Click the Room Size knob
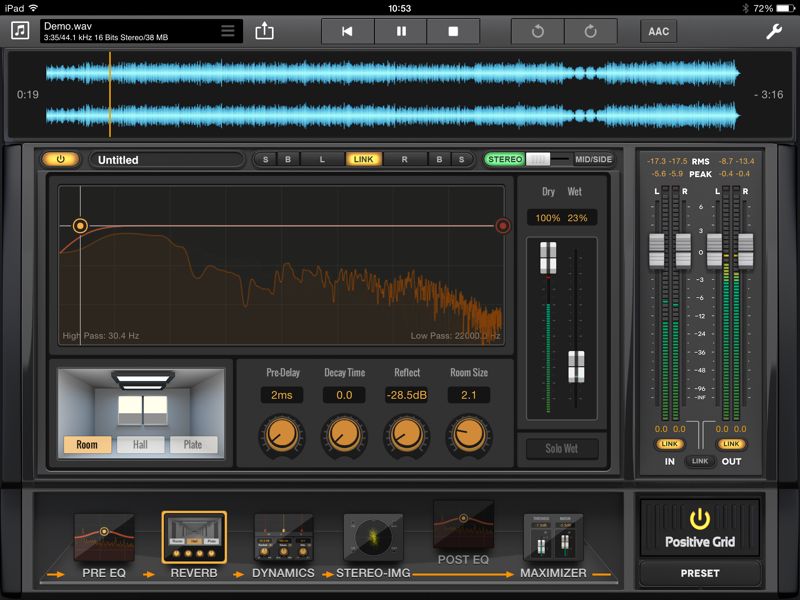The image size is (800, 600). (x=469, y=435)
